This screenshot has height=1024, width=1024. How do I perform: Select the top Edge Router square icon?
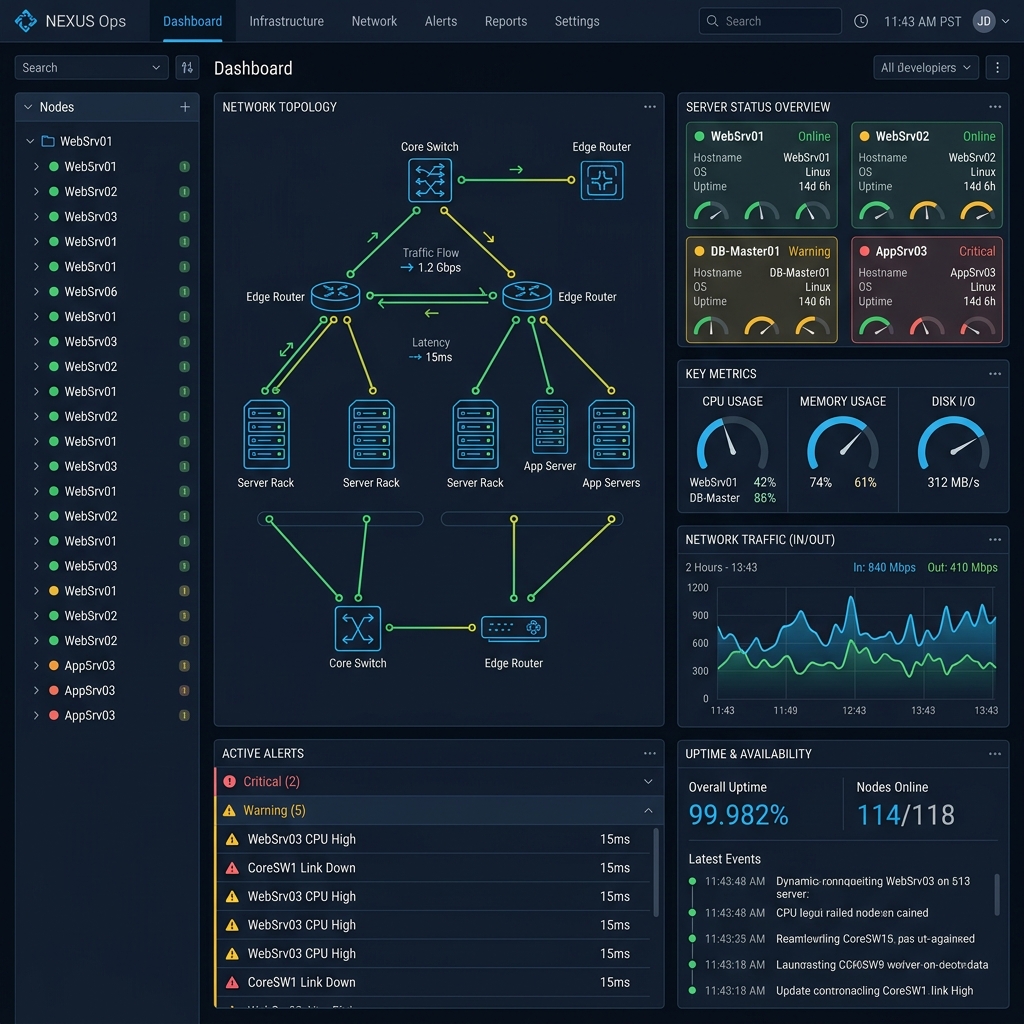pyautogui.click(x=602, y=181)
